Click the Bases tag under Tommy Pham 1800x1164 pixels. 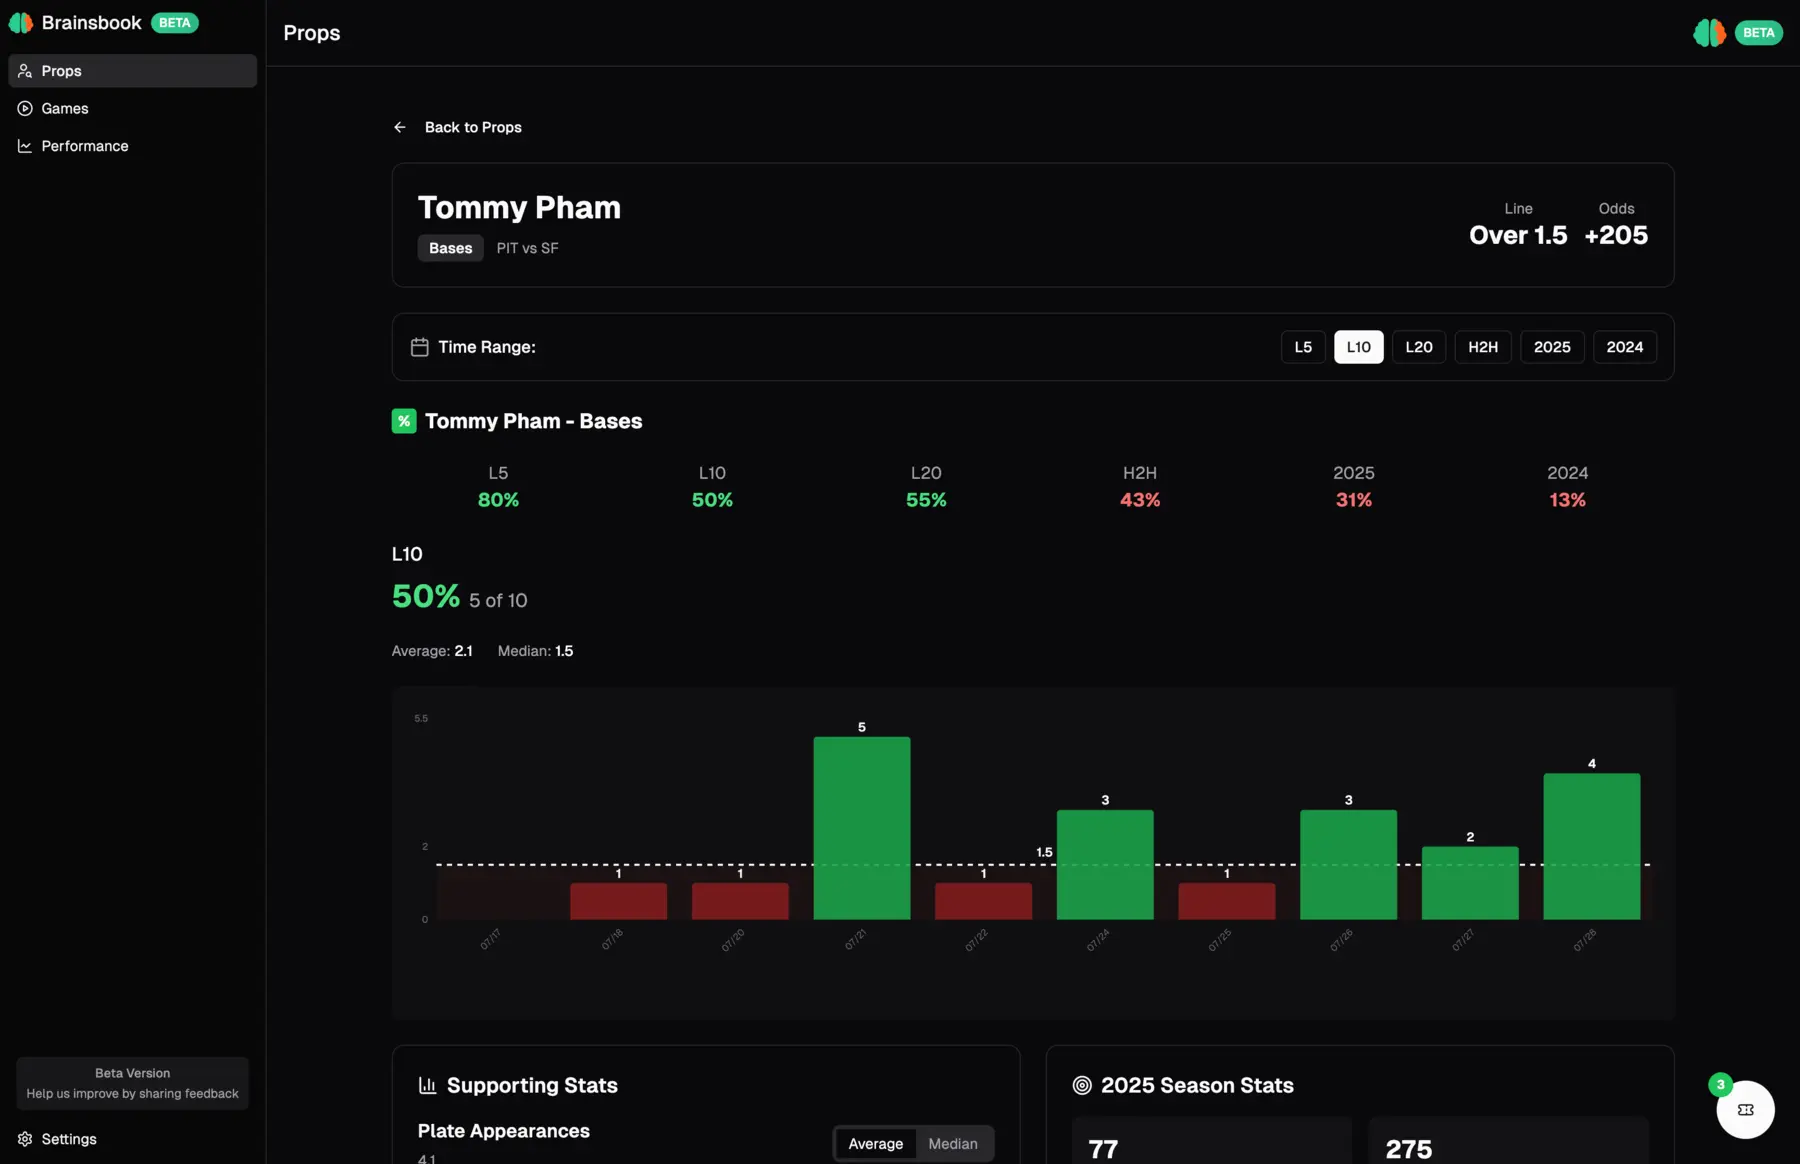click(x=450, y=248)
